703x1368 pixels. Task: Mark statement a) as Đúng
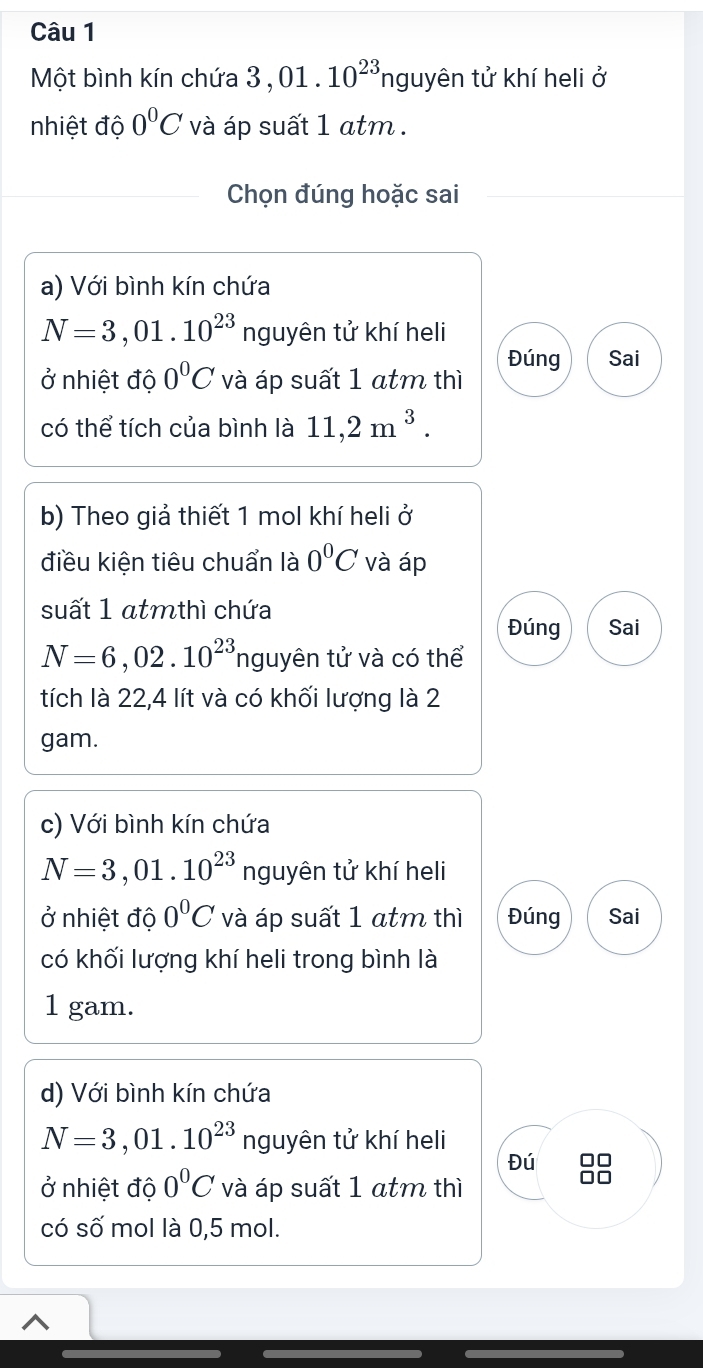(x=533, y=359)
